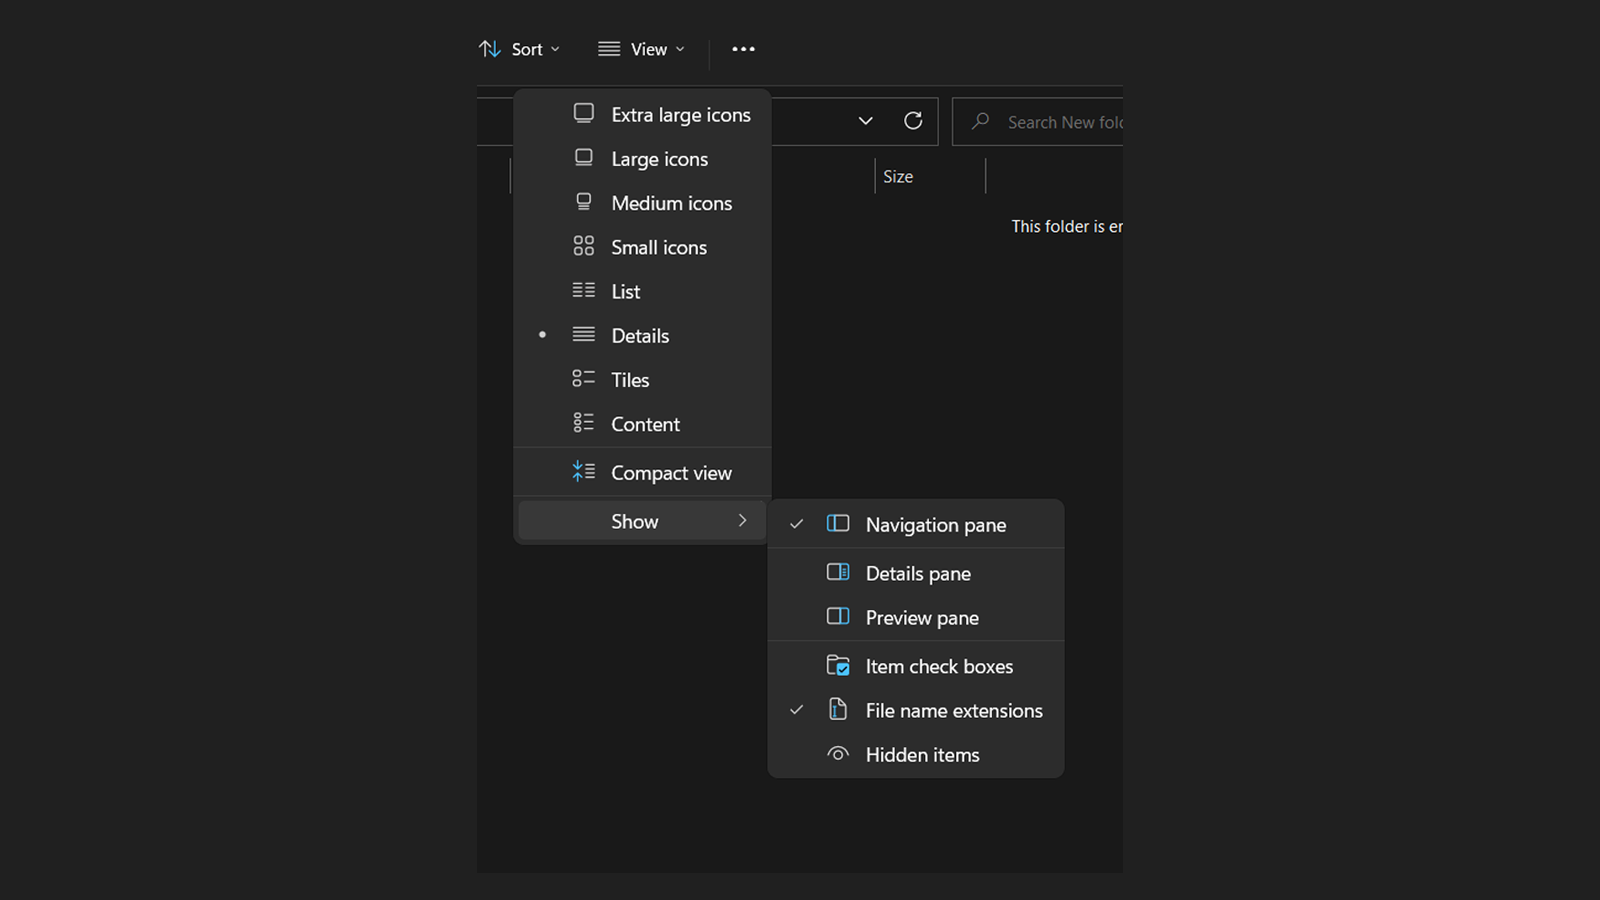Viewport: 1600px width, 900px height.
Task: Click the Large icons icon
Action: coord(584,158)
